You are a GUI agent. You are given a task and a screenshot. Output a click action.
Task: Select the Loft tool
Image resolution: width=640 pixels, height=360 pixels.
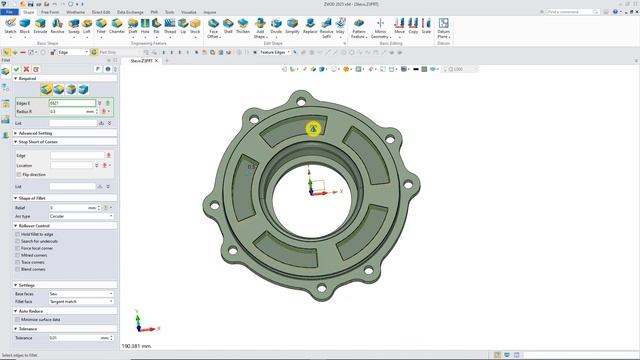87,26
